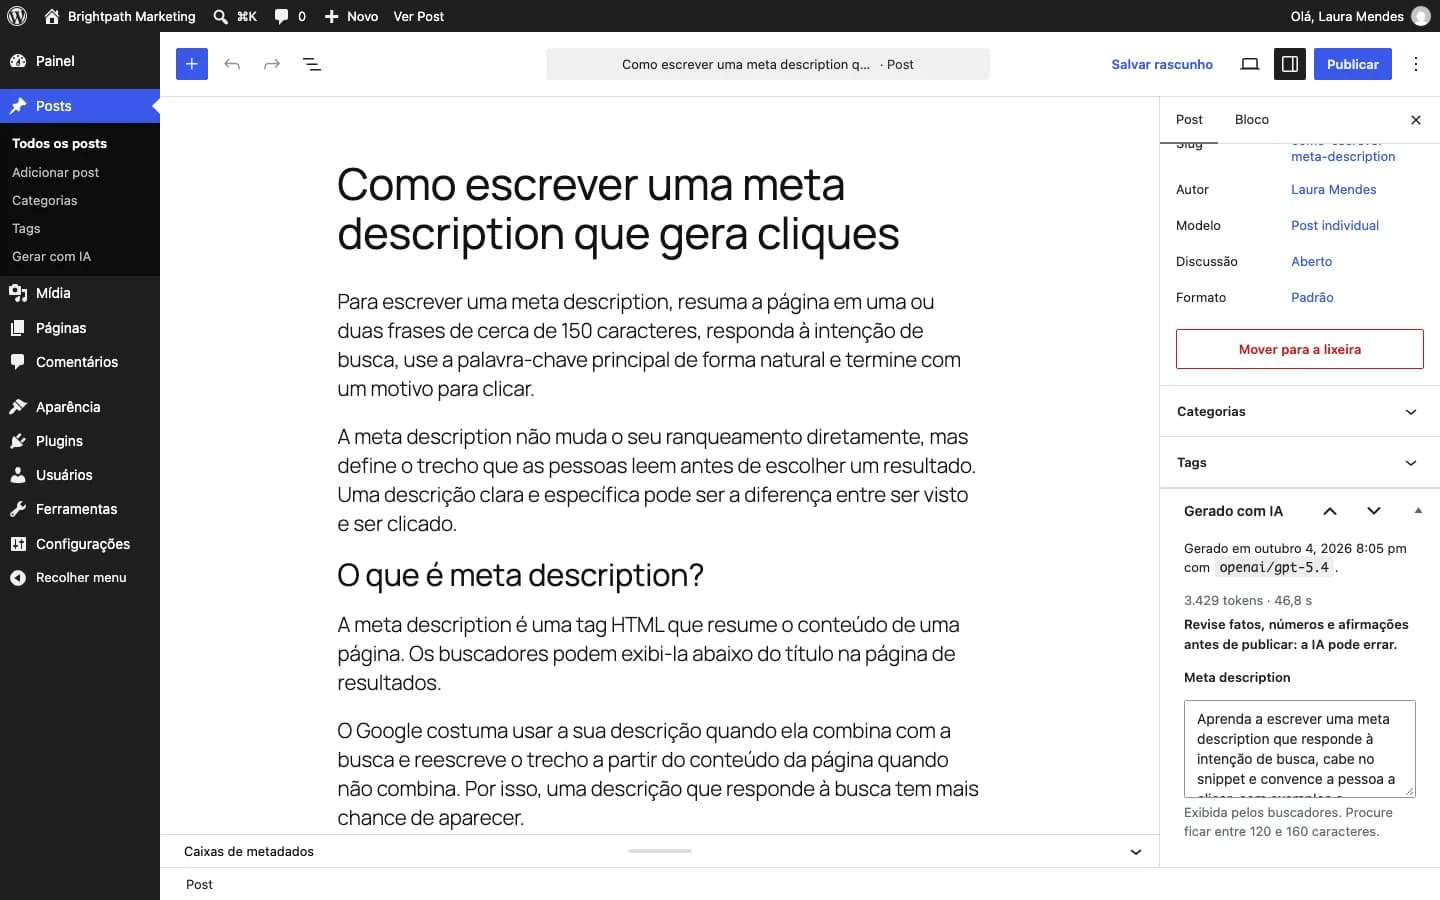The height and width of the screenshot is (900, 1440).
Task: Go to the Páginas menu
Action: [80, 328]
